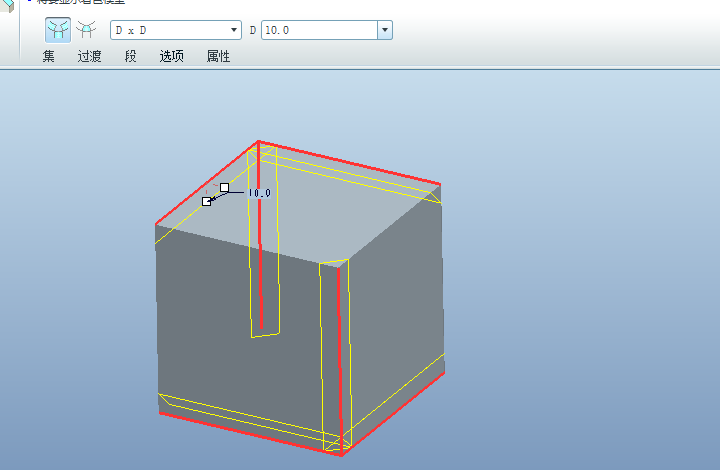Click the D value field showing 10.0
The height and width of the screenshot is (470, 720).
click(320, 30)
